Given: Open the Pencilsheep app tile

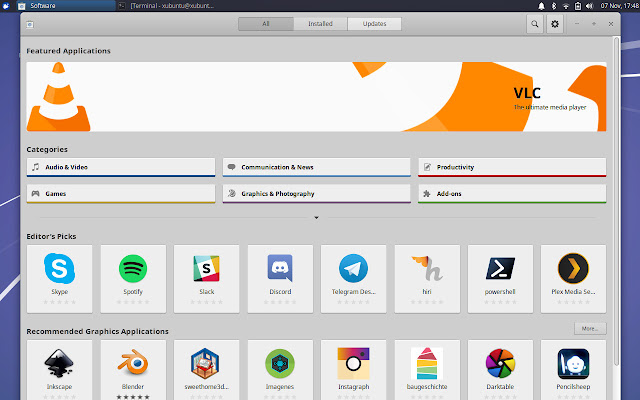Looking at the screenshot, I should [x=573, y=370].
